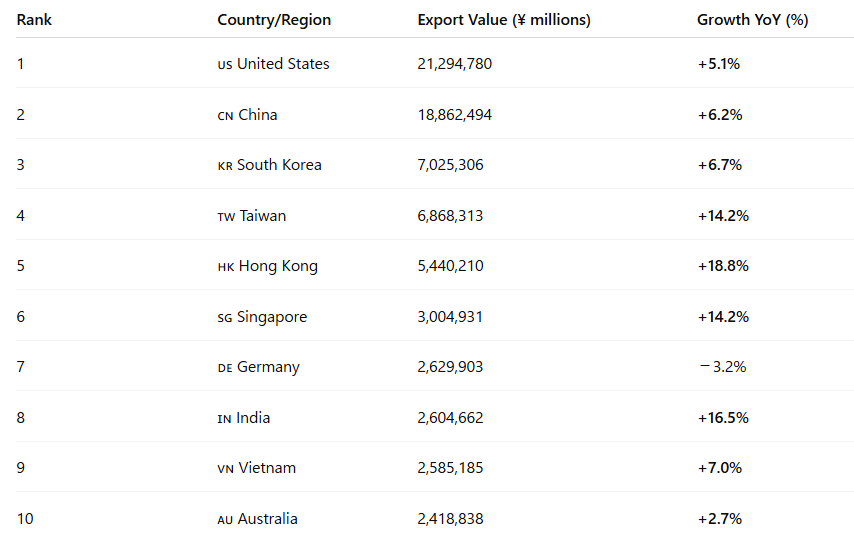Screen dimensions: 854x553
Task: Click the IN code beside India
Action: coord(224,419)
